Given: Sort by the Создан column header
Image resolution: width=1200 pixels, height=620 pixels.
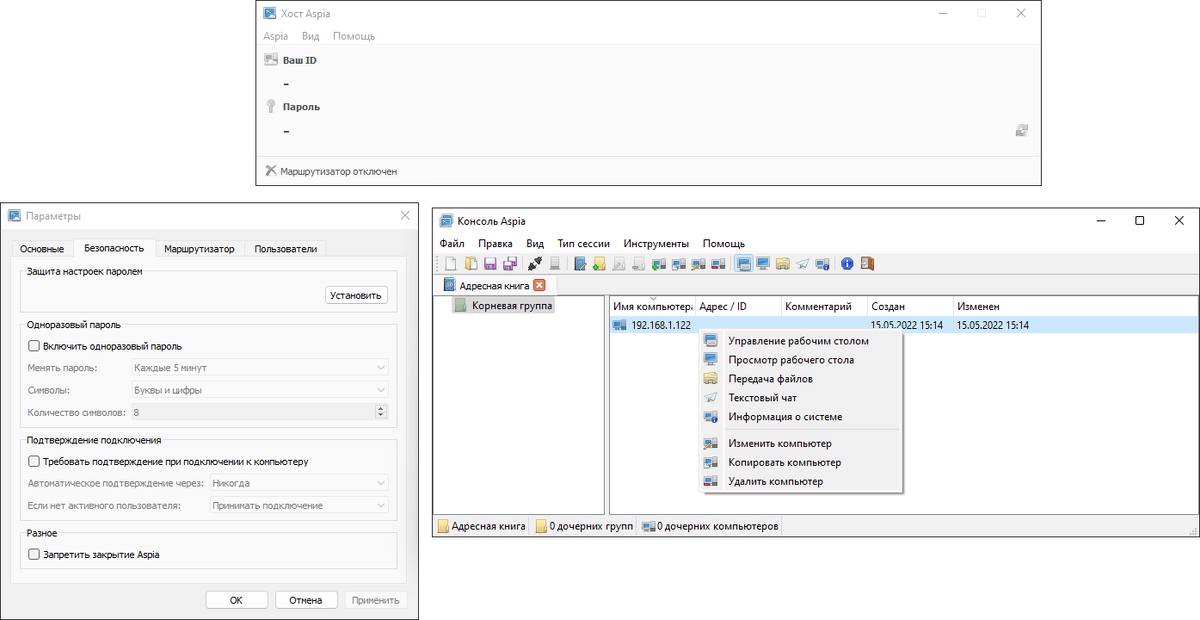Looking at the screenshot, I should click(x=909, y=306).
